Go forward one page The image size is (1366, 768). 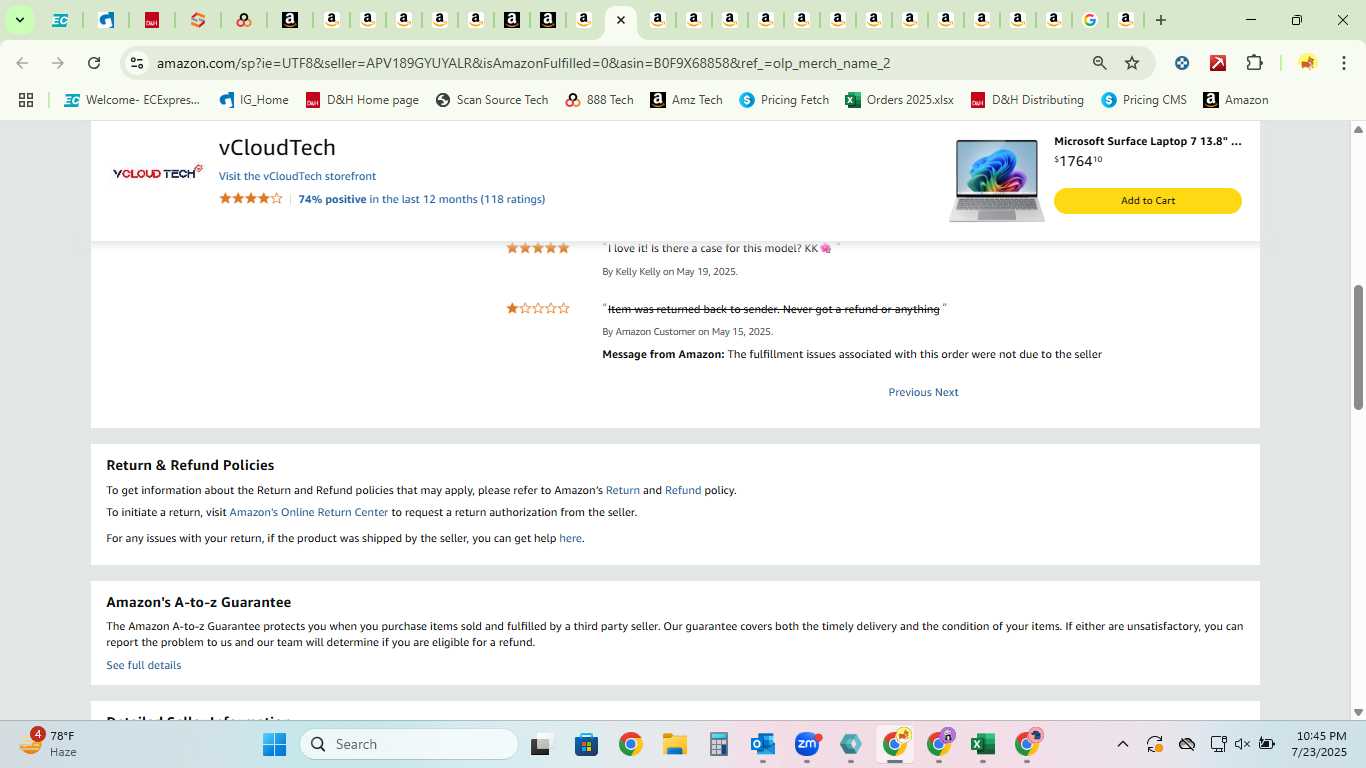click(x=58, y=63)
